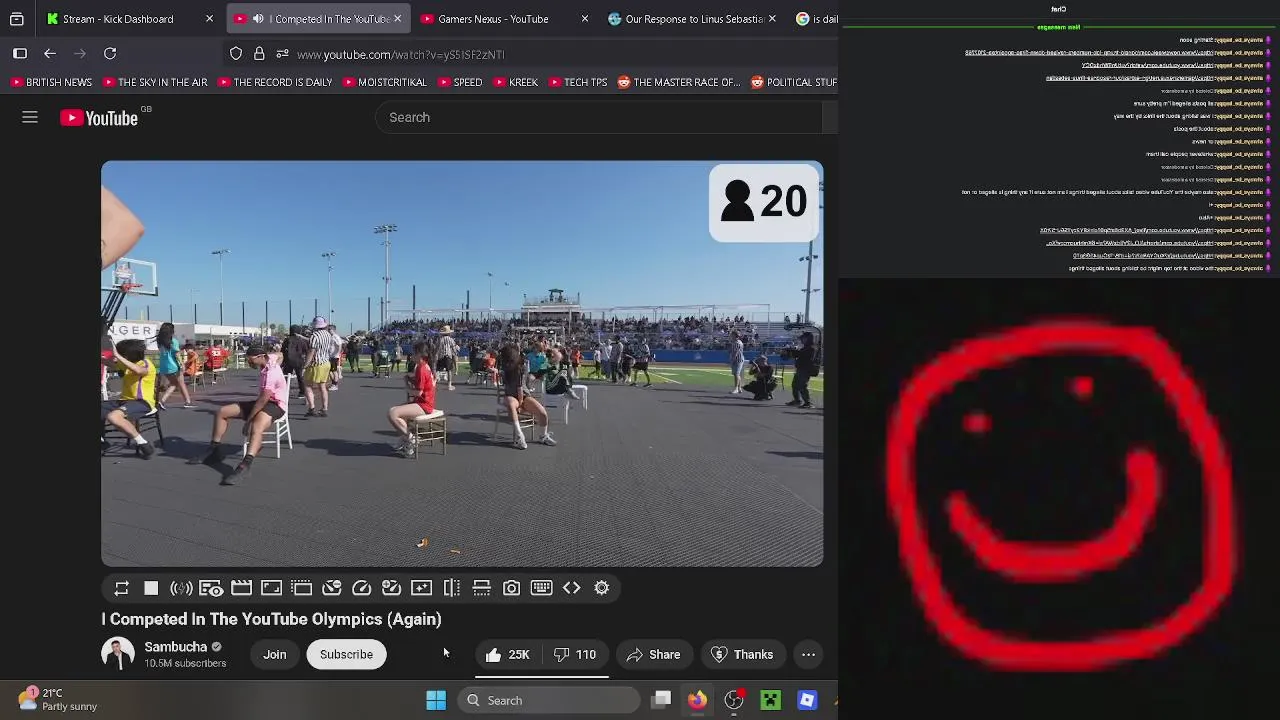Click the Firefox taskbar icon

click(697, 700)
